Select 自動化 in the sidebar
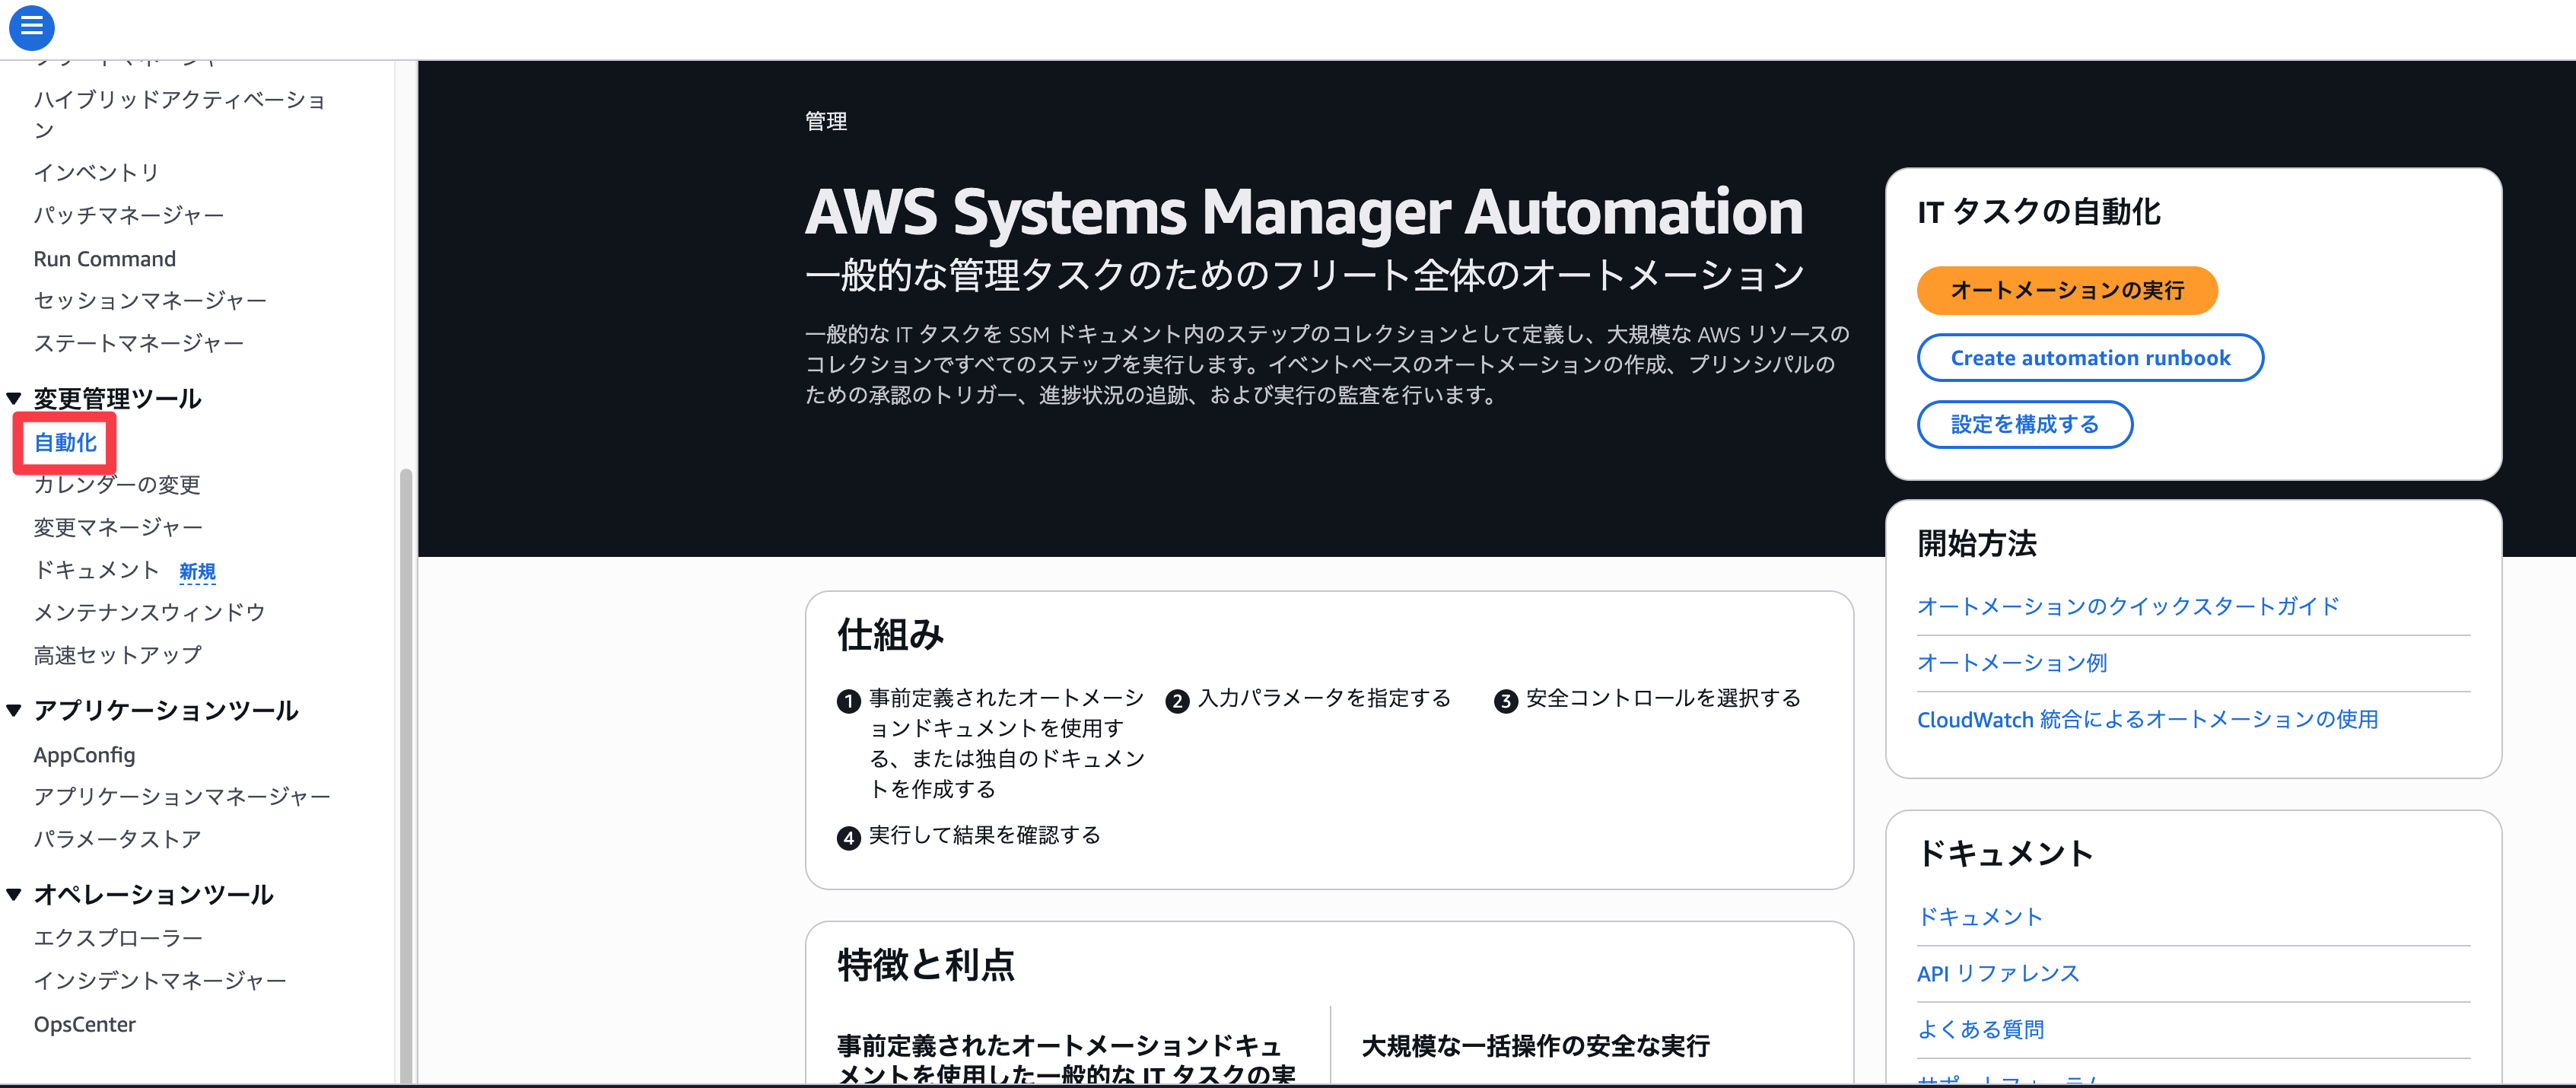 65,442
